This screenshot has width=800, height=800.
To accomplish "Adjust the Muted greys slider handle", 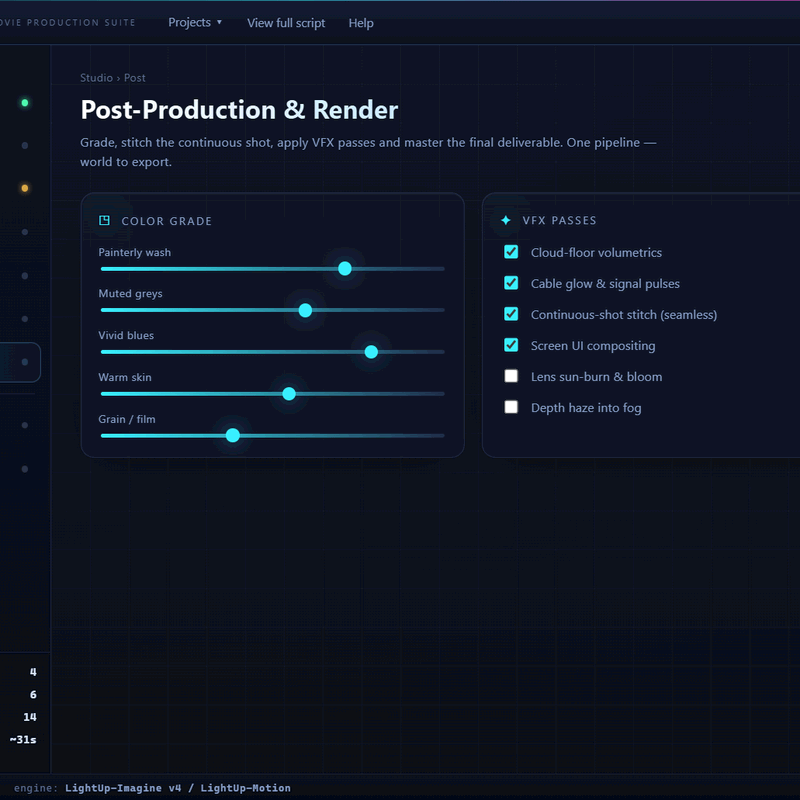I will pos(305,310).
